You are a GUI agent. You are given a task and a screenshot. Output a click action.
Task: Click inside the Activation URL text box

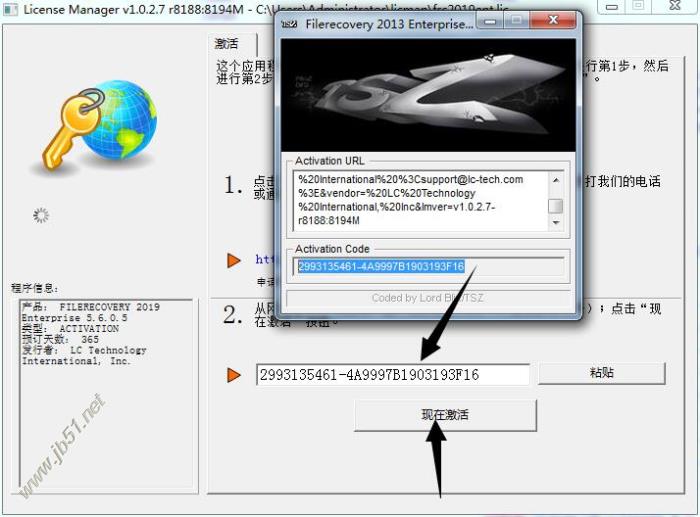[x=421, y=200]
